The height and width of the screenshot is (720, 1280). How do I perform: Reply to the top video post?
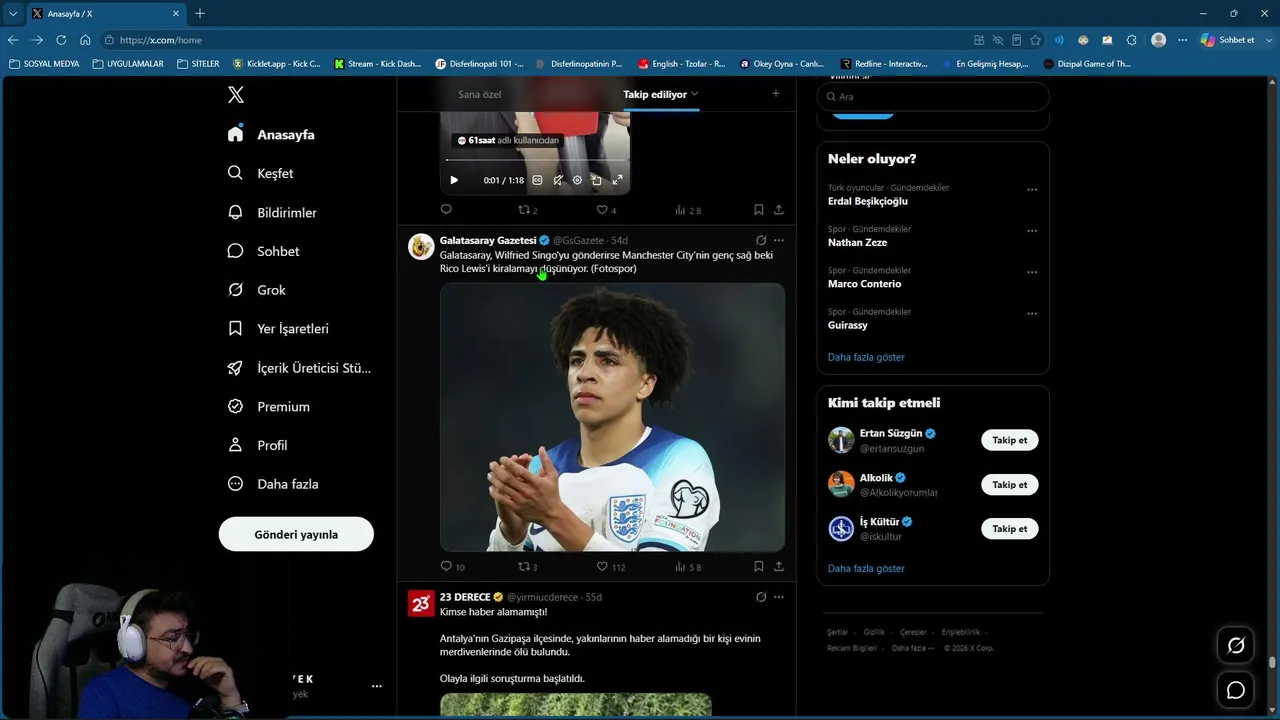[x=446, y=210]
